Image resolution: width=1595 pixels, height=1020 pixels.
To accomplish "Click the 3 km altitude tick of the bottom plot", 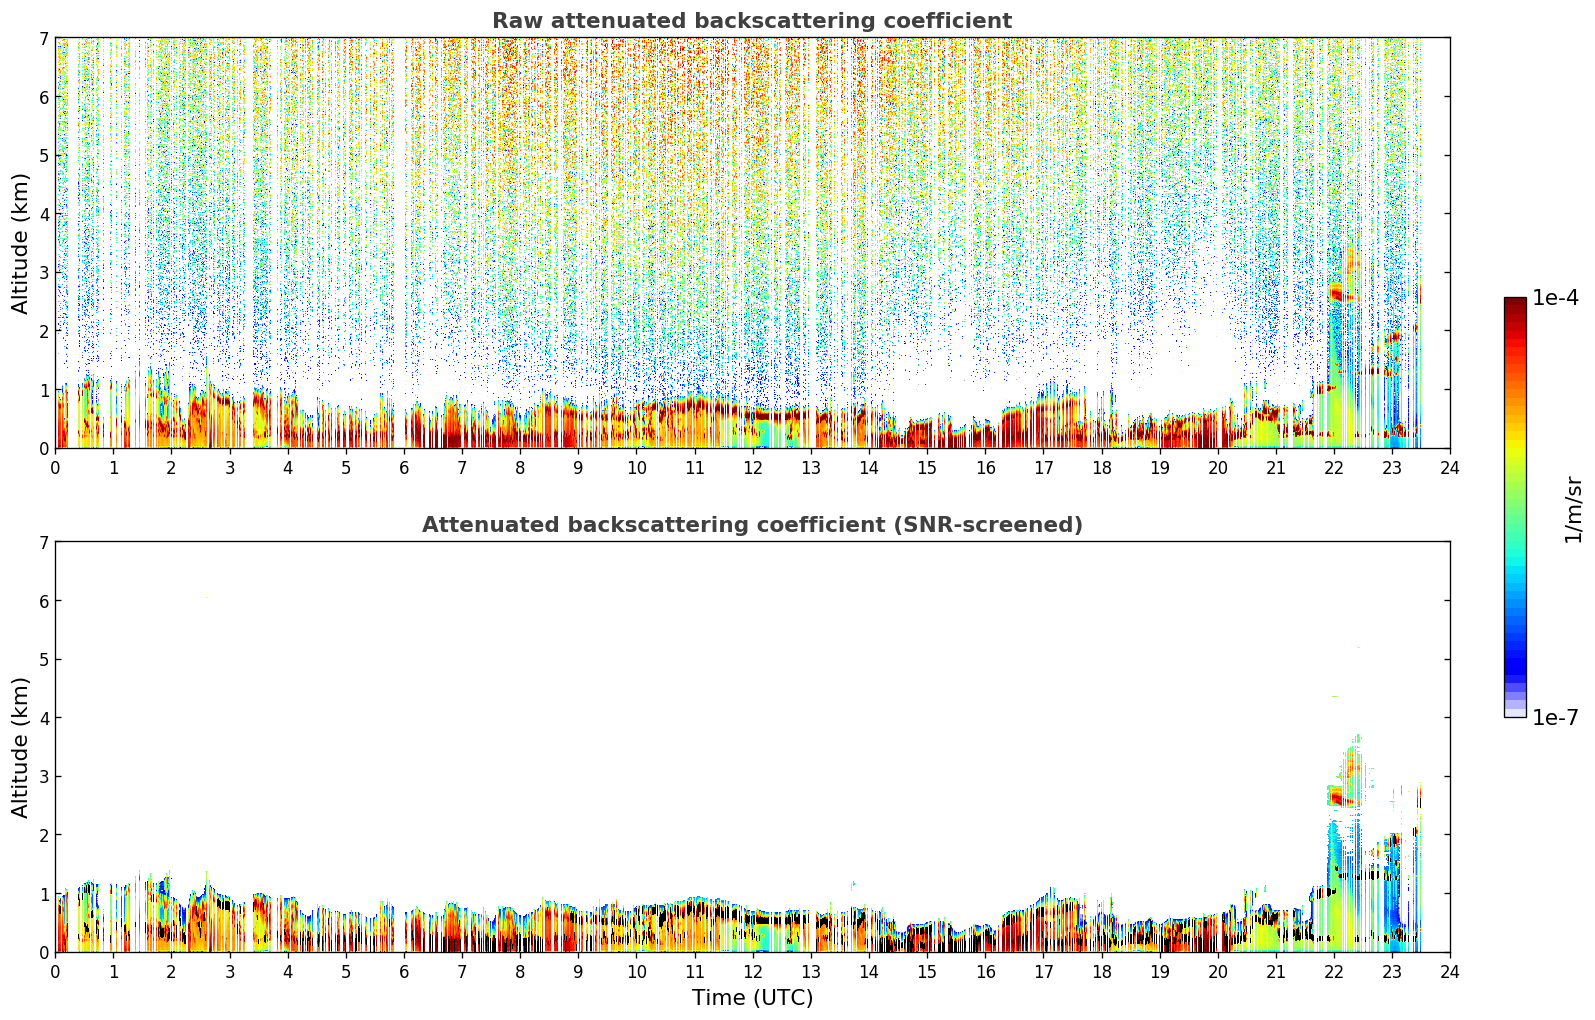I will pos(43,777).
